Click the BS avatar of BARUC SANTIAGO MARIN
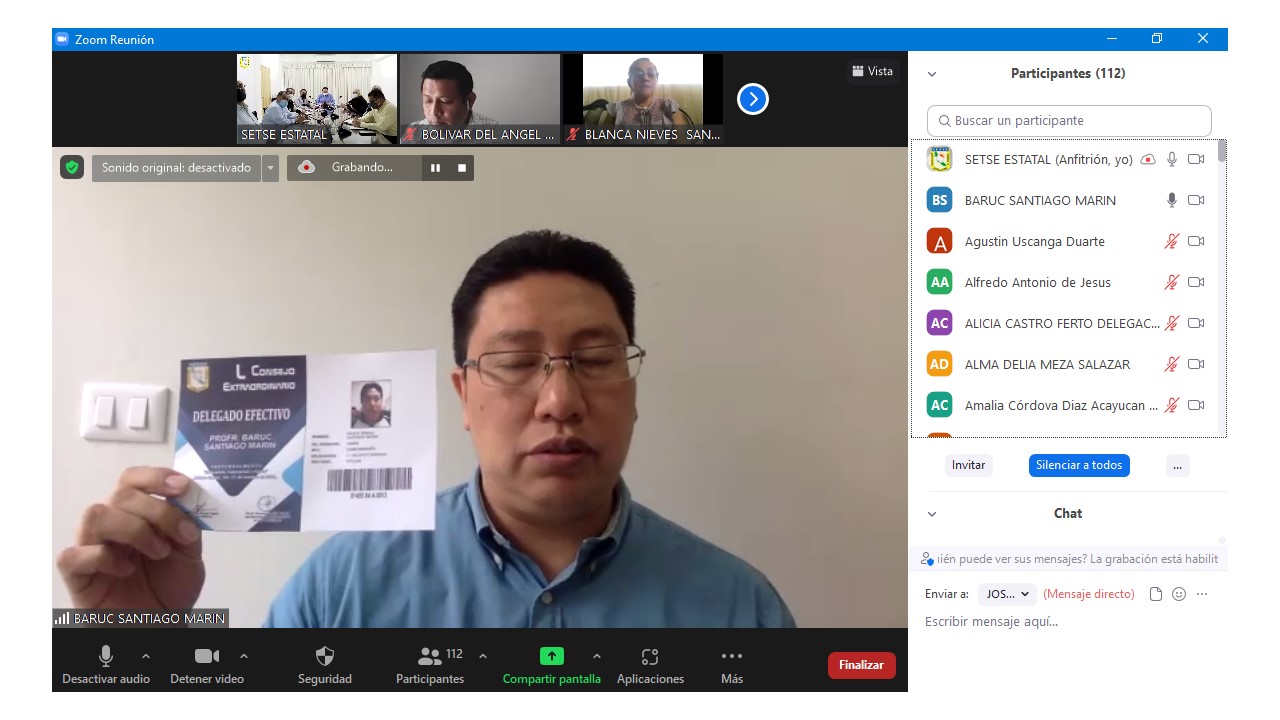The image size is (1280, 720). click(x=939, y=200)
